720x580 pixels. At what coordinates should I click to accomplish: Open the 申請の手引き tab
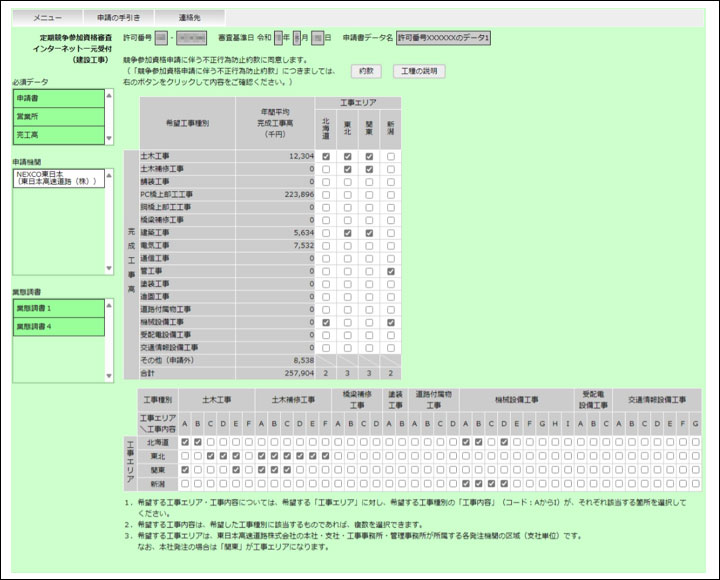click(x=118, y=18)
